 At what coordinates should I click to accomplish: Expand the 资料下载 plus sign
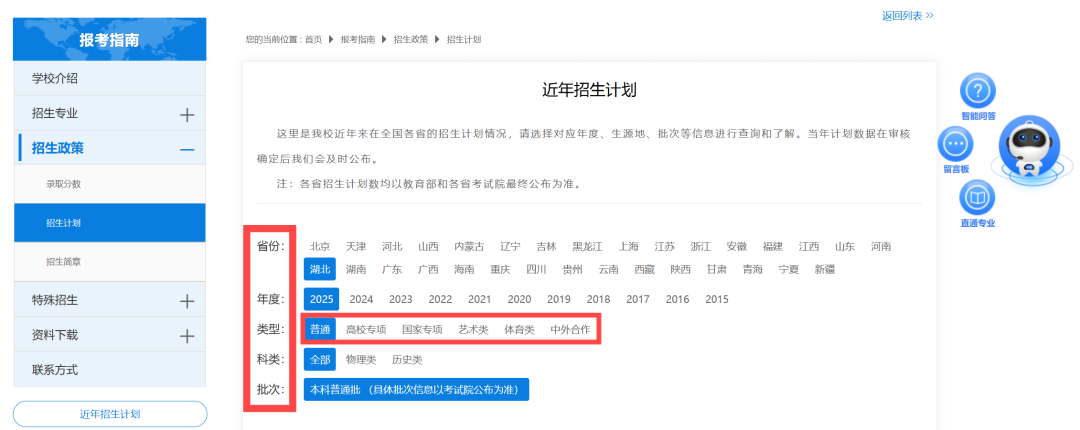coord(186,336)
